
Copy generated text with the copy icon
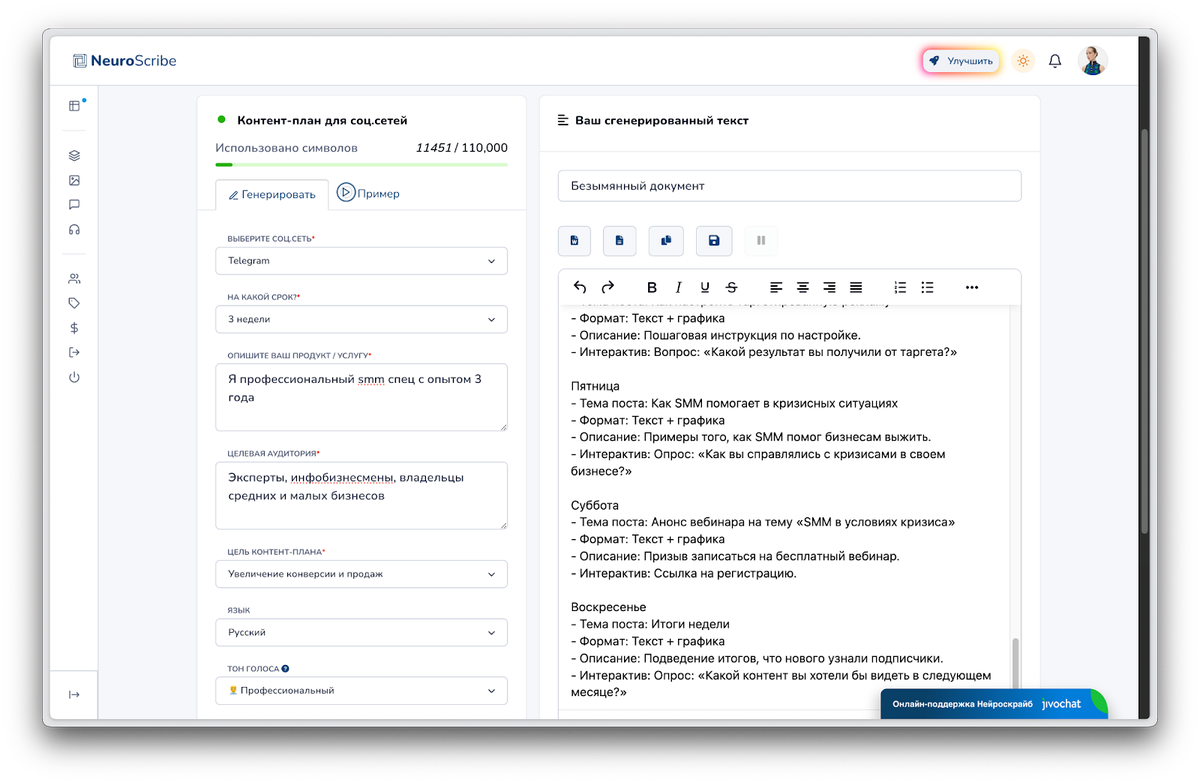click(666, 240)
